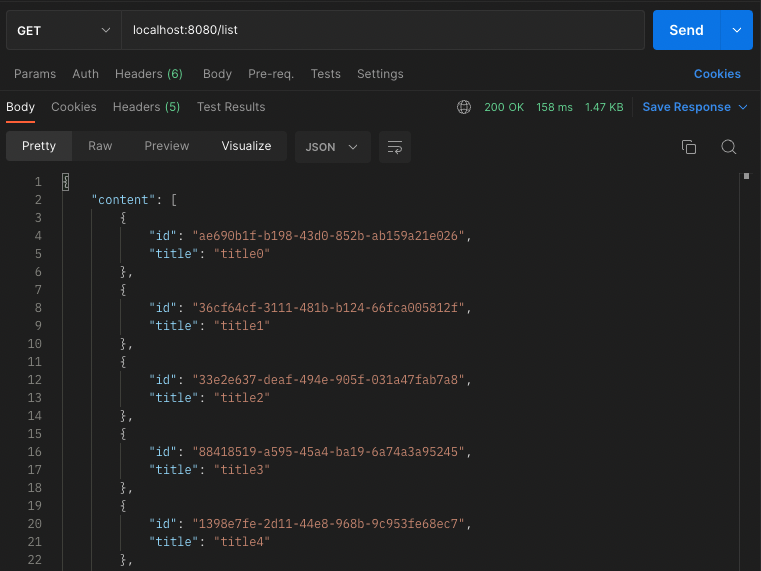Click the localhost:8080/list URL field
Image resolution: width=761 pixels, height=571 pixels.
point(382,30)
